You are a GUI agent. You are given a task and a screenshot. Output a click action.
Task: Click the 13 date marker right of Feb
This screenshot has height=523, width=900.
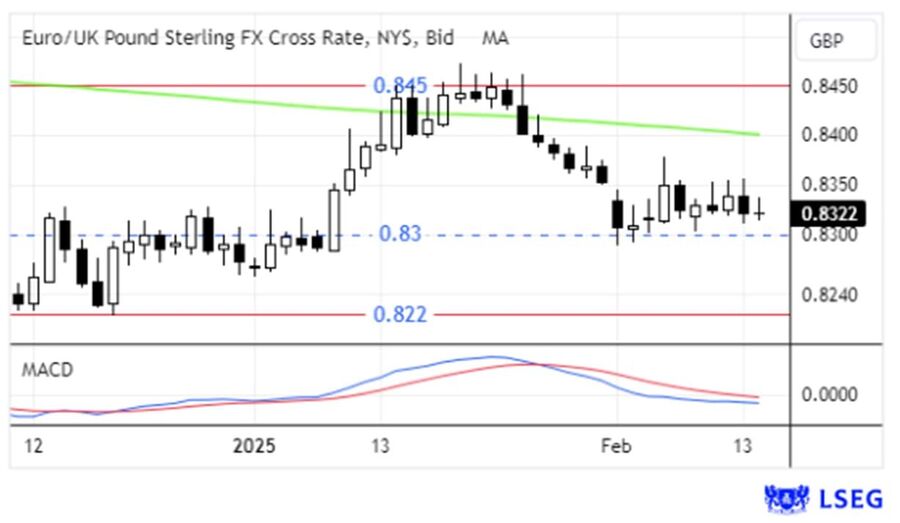pos(741,444)
